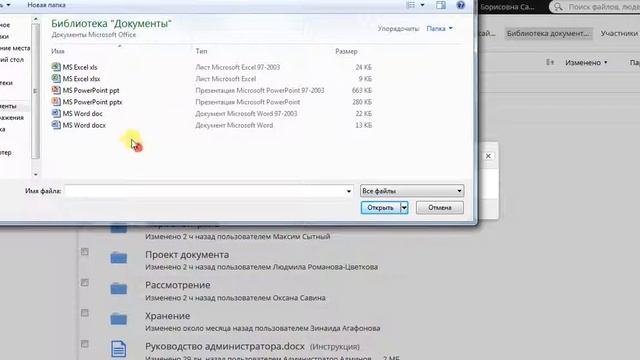
Task: Select the 'MS PowerPoint pptx' file name
Action: tap(92, 102)
